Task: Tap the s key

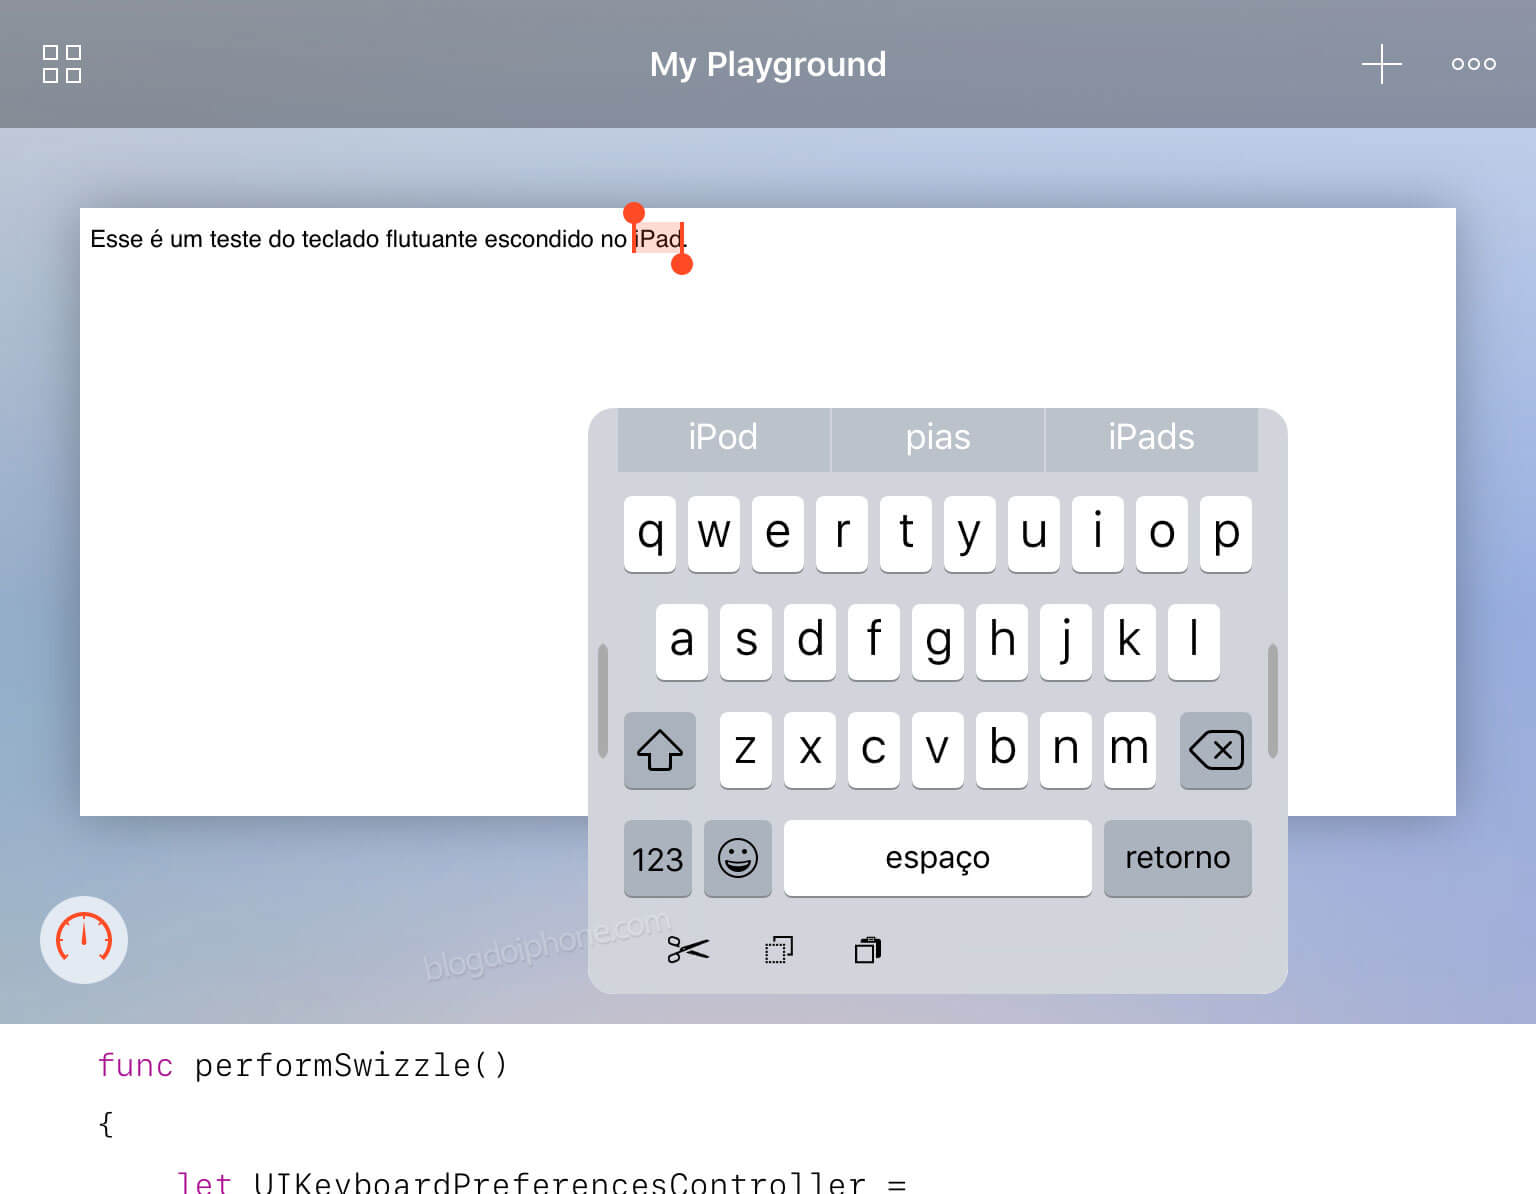Action: (x=746, y=642)
